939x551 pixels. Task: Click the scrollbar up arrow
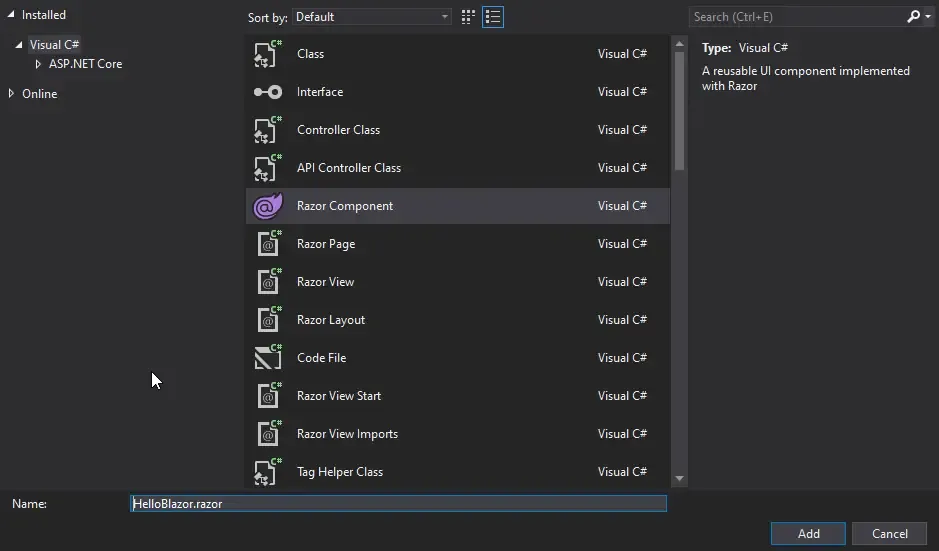coord(679,44)
